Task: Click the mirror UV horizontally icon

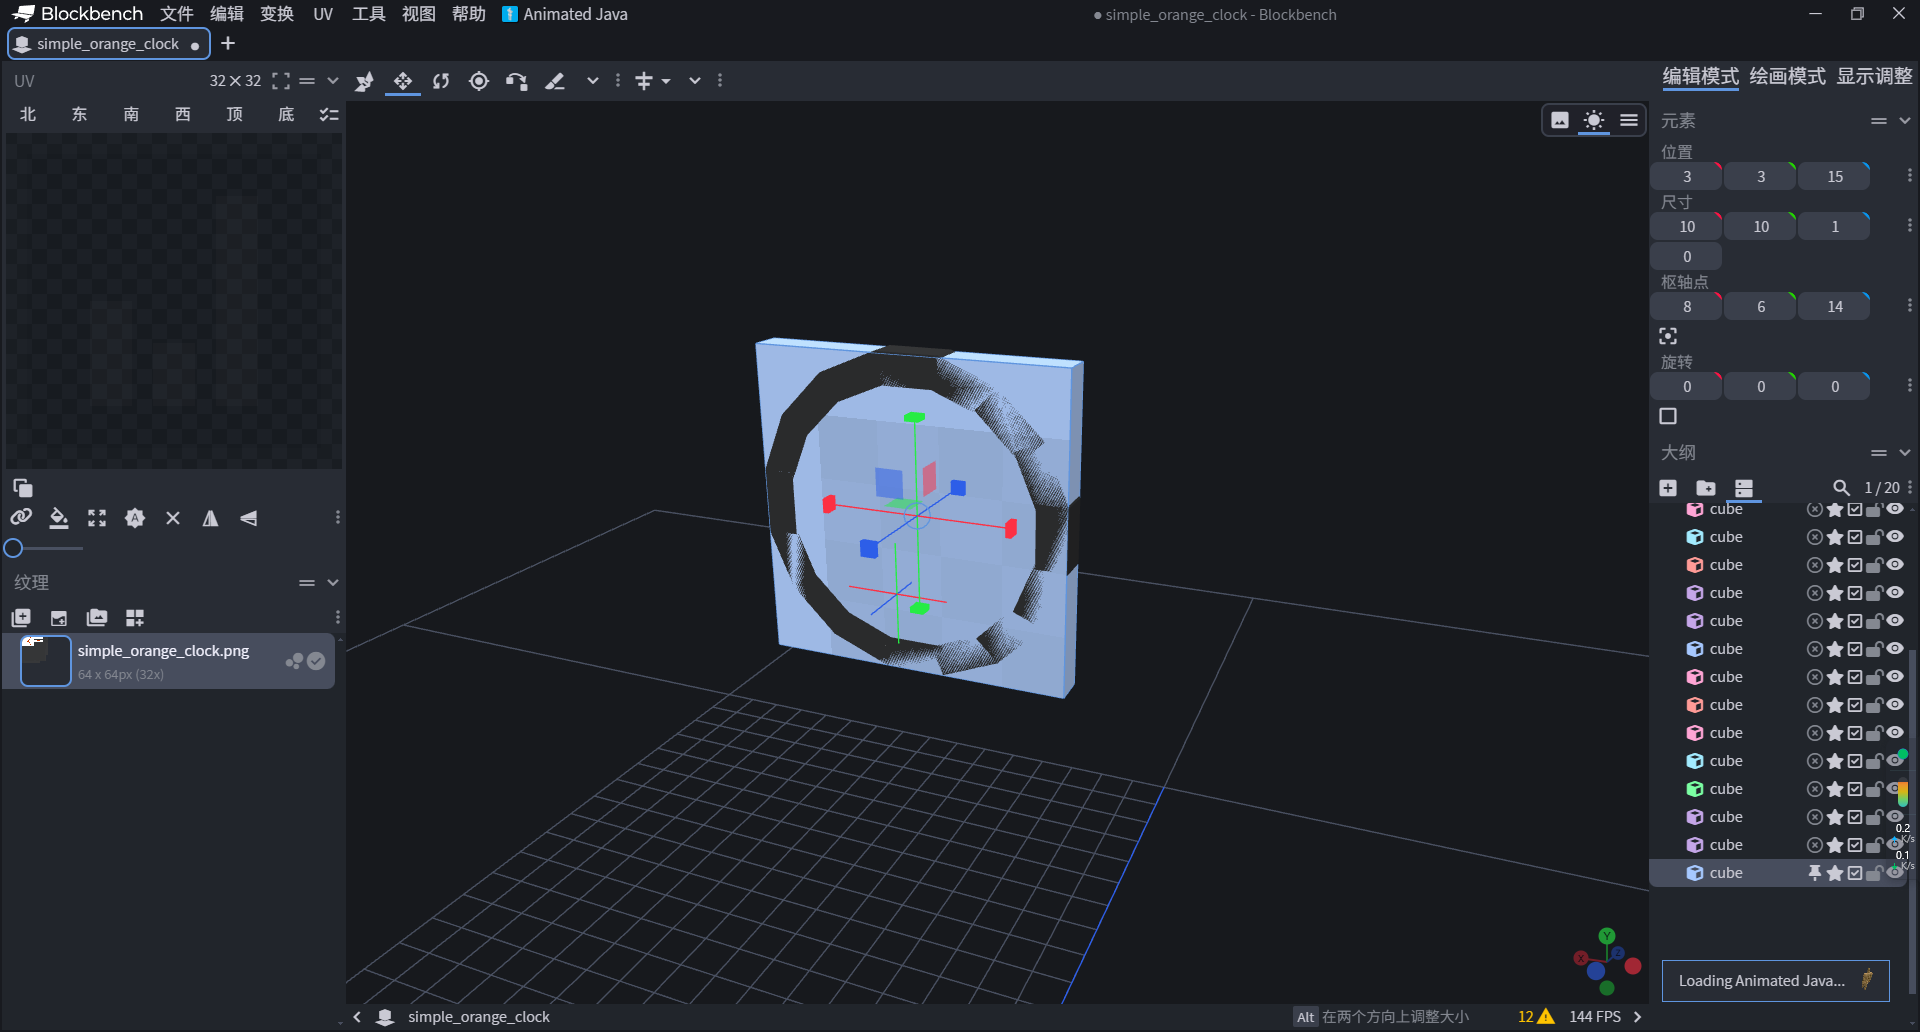Action: 211,518
